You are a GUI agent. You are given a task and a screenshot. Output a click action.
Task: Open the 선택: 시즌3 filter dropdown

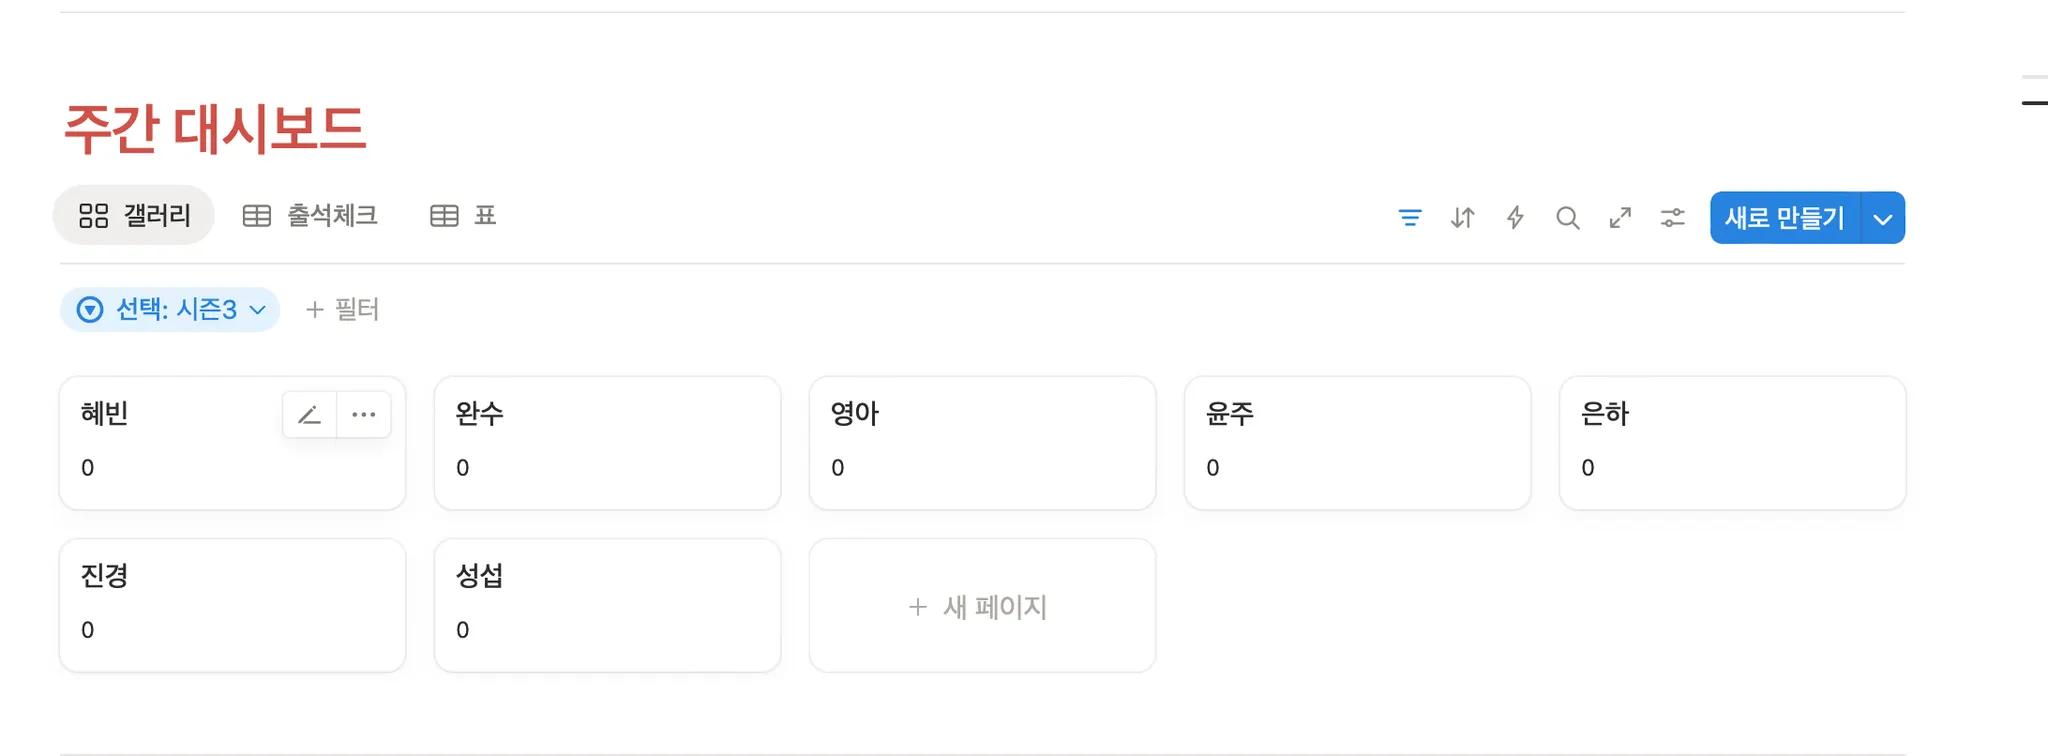170,310
